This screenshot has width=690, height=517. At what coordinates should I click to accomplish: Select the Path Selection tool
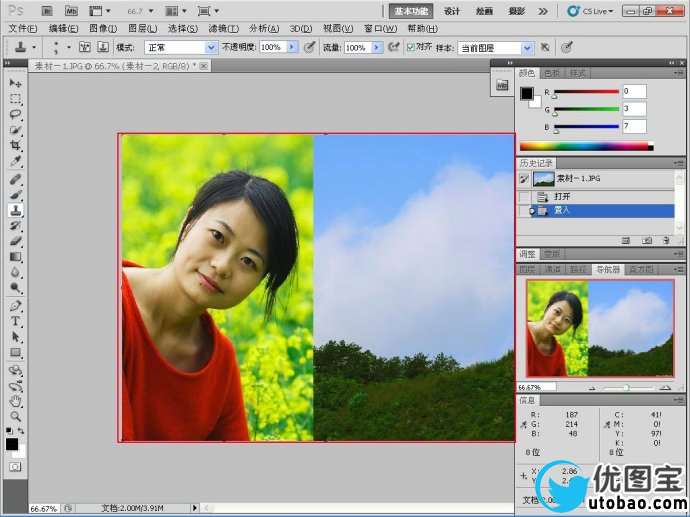(15, 337)
